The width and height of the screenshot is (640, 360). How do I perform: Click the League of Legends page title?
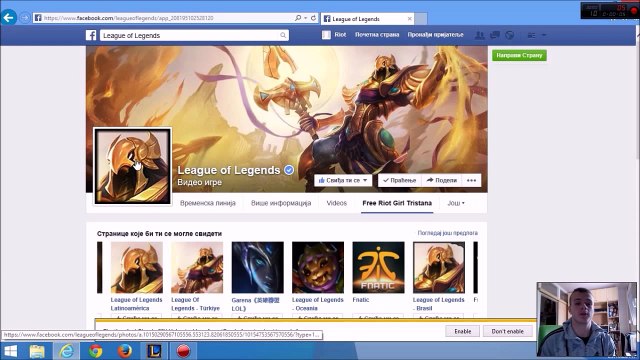[229, 170]
